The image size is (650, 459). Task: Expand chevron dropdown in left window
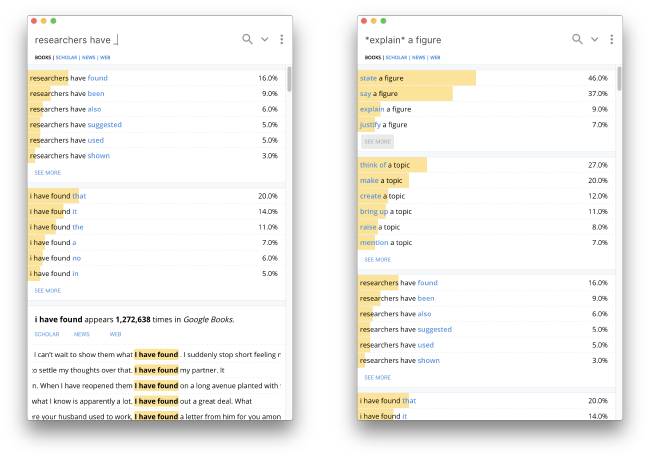click(x=265, y=39)
